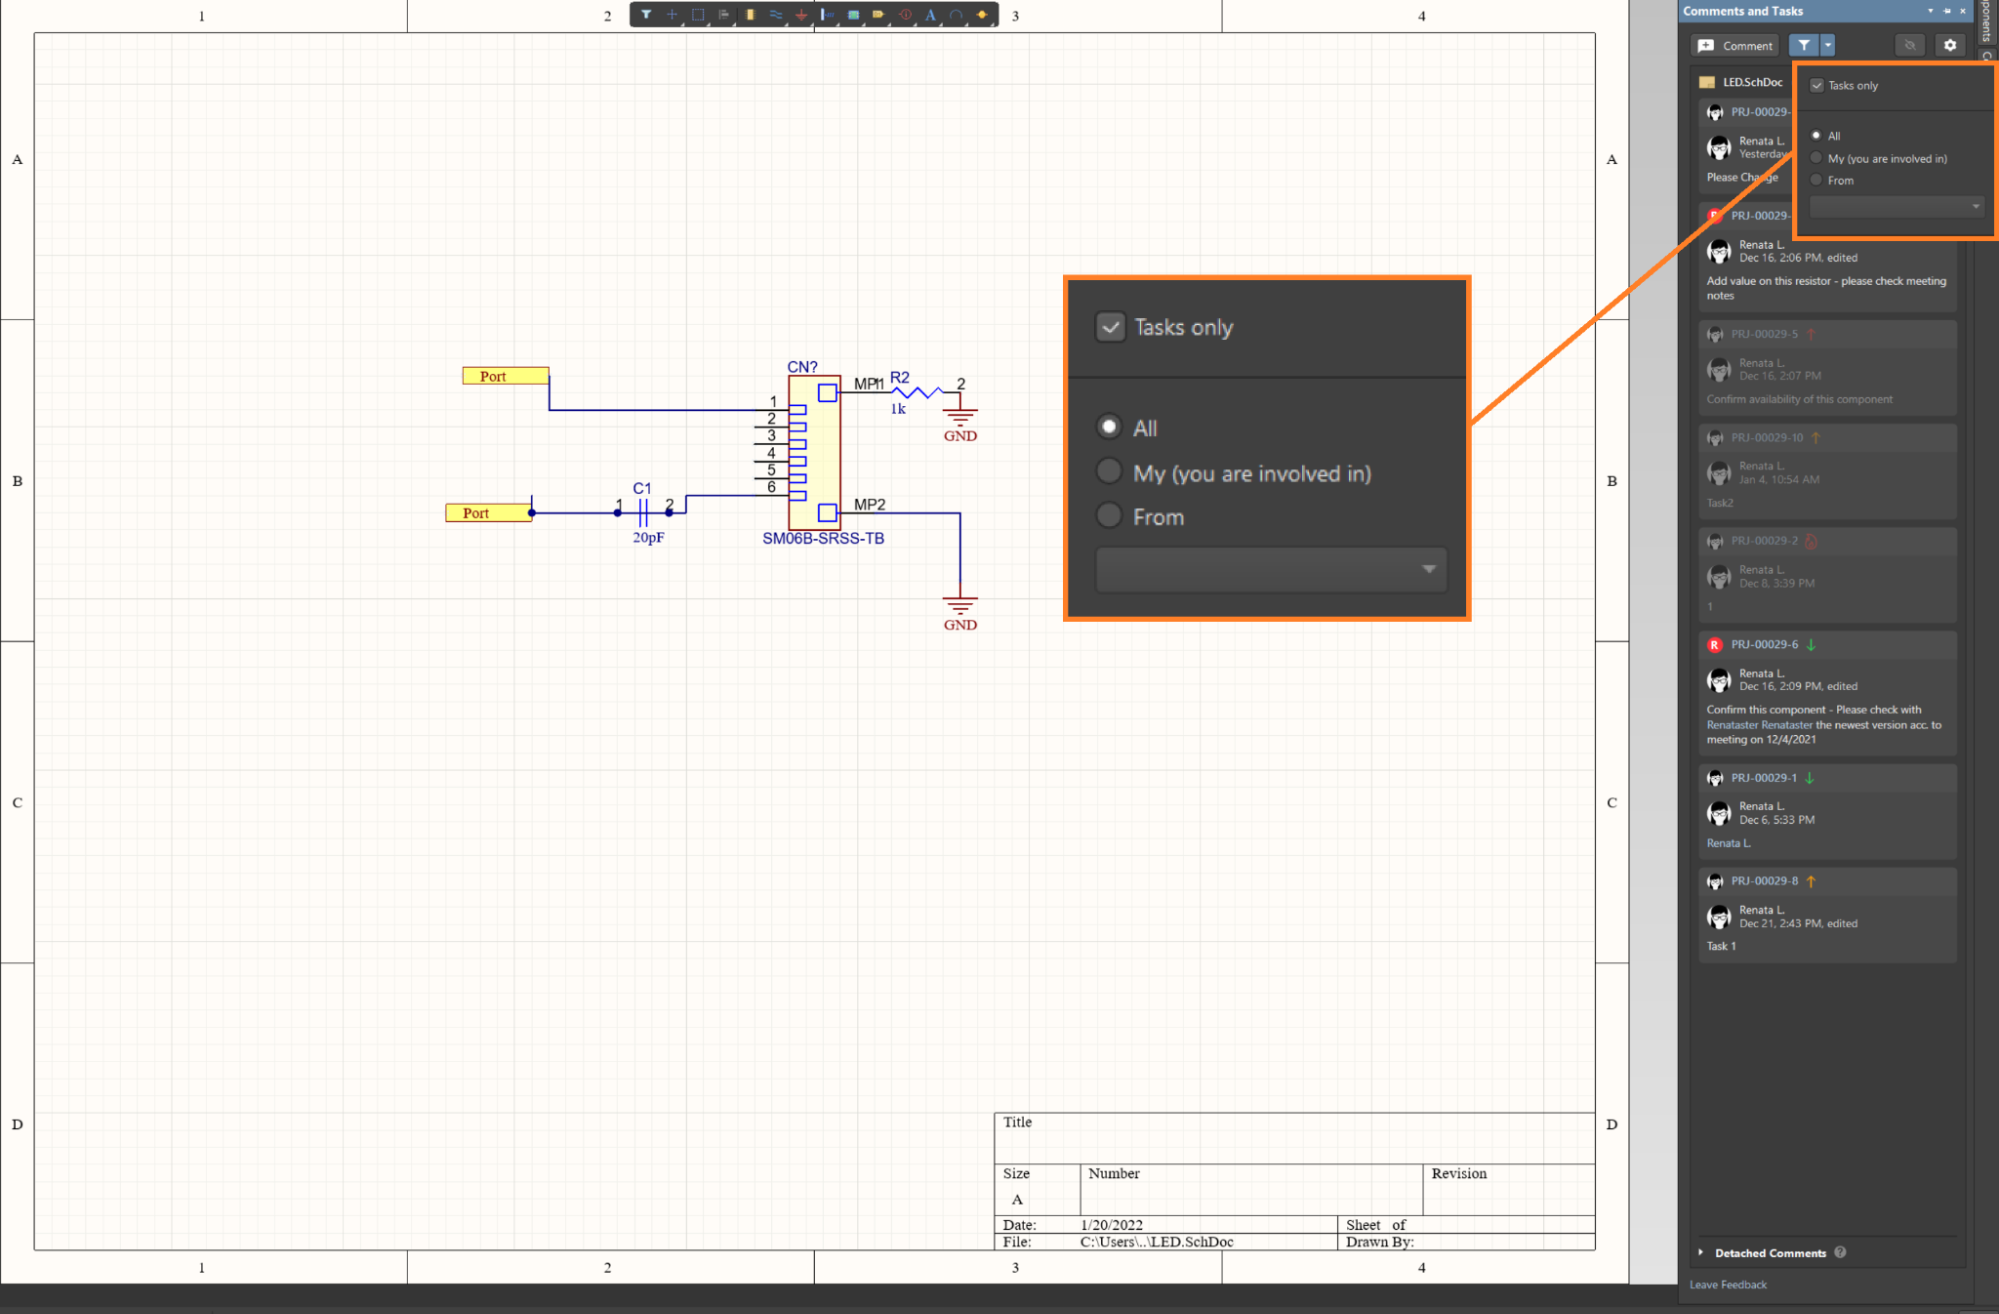Select the Place Text String tool

coord(930,15)
